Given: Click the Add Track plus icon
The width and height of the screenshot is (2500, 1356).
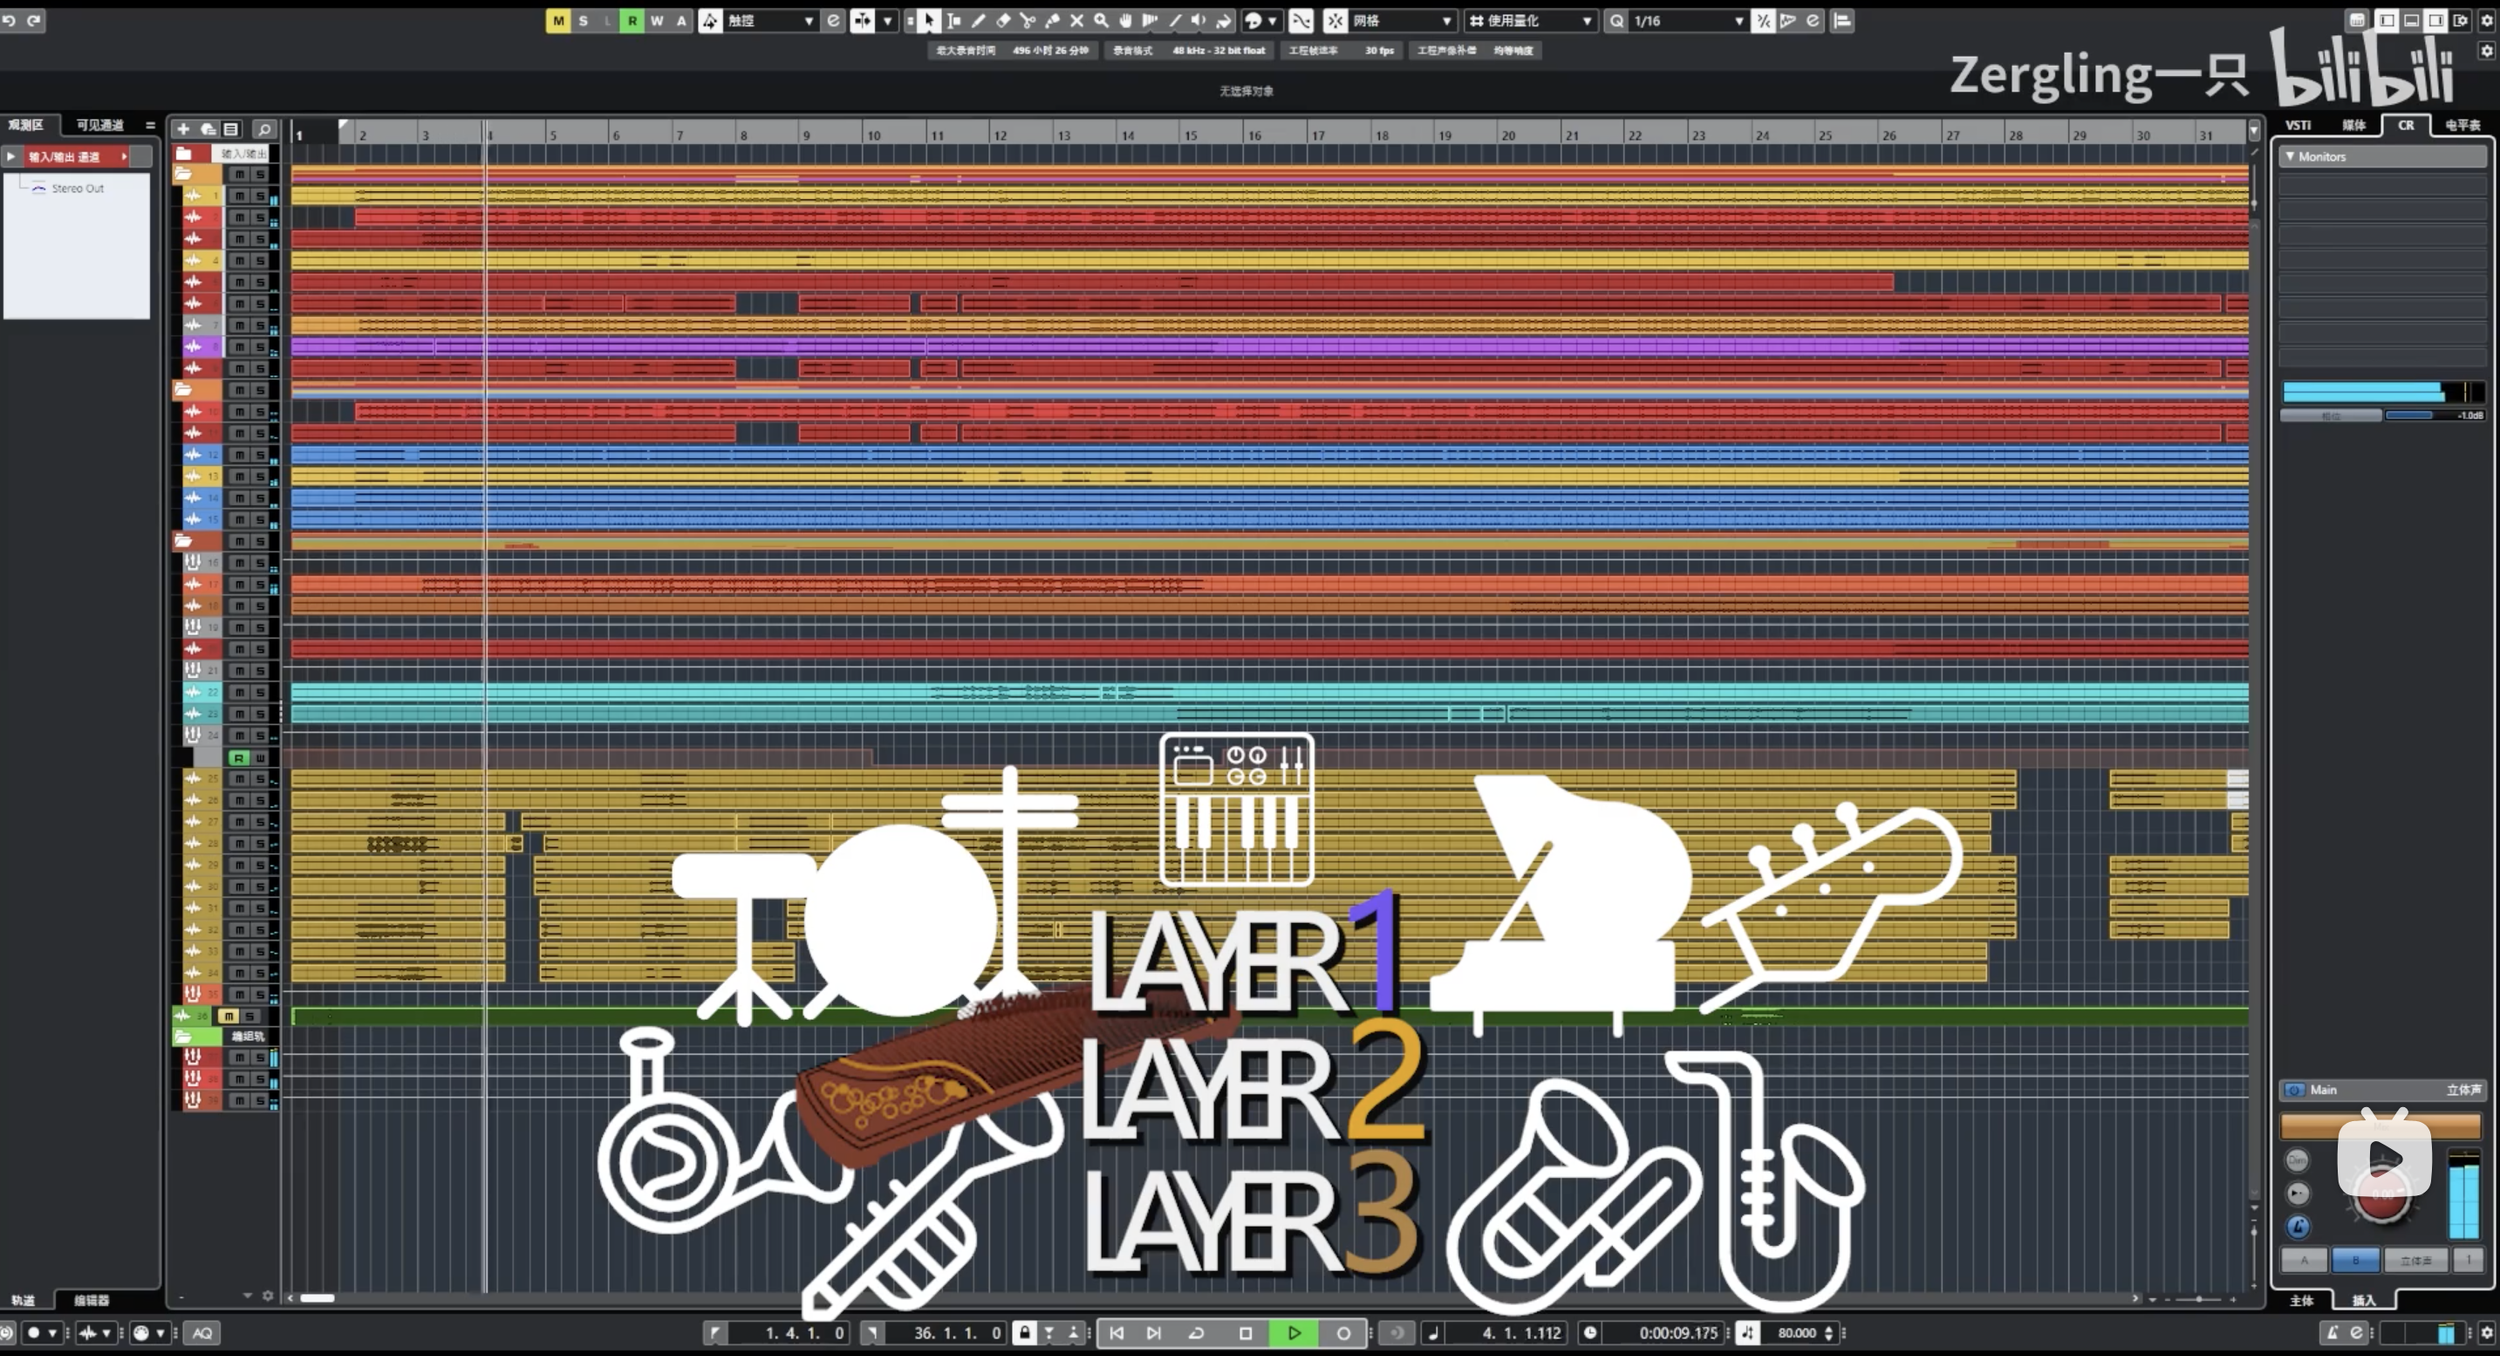Looking at the screenshot, I should [x=183, y=129].
